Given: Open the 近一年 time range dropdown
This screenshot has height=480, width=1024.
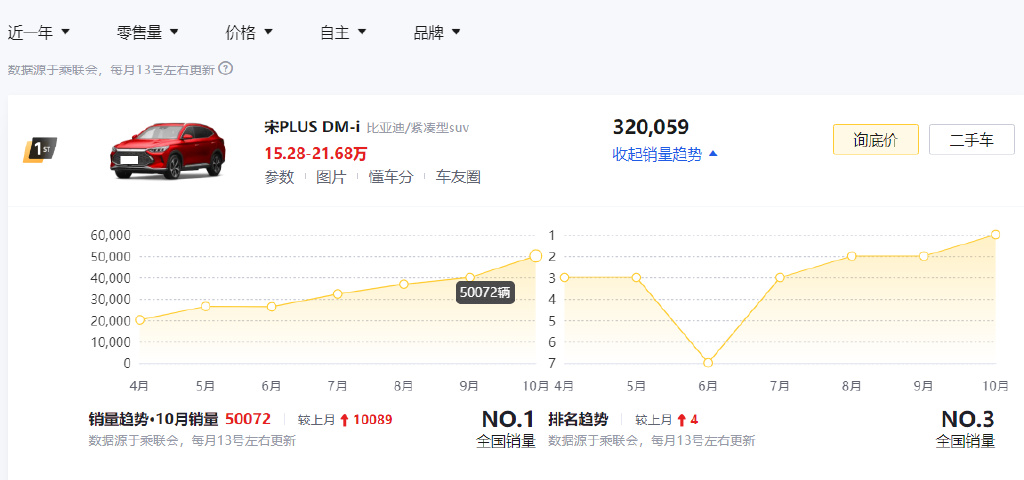Looking at the screenshot, I should click(x=39, y=33).
